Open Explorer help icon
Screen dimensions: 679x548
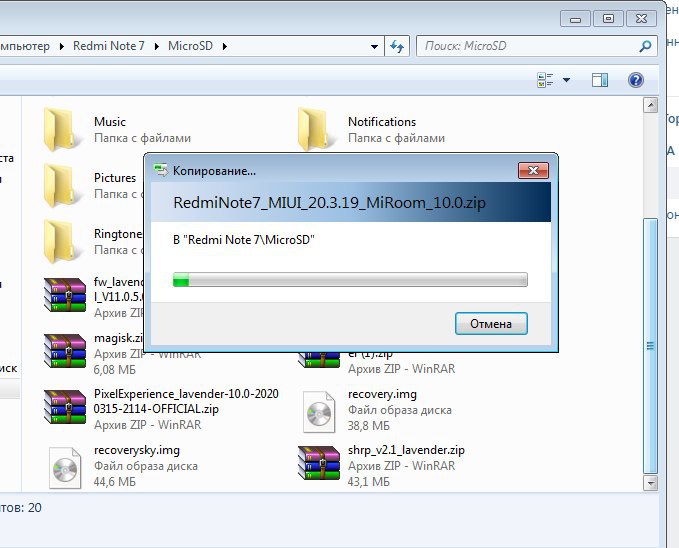(636, 80)
